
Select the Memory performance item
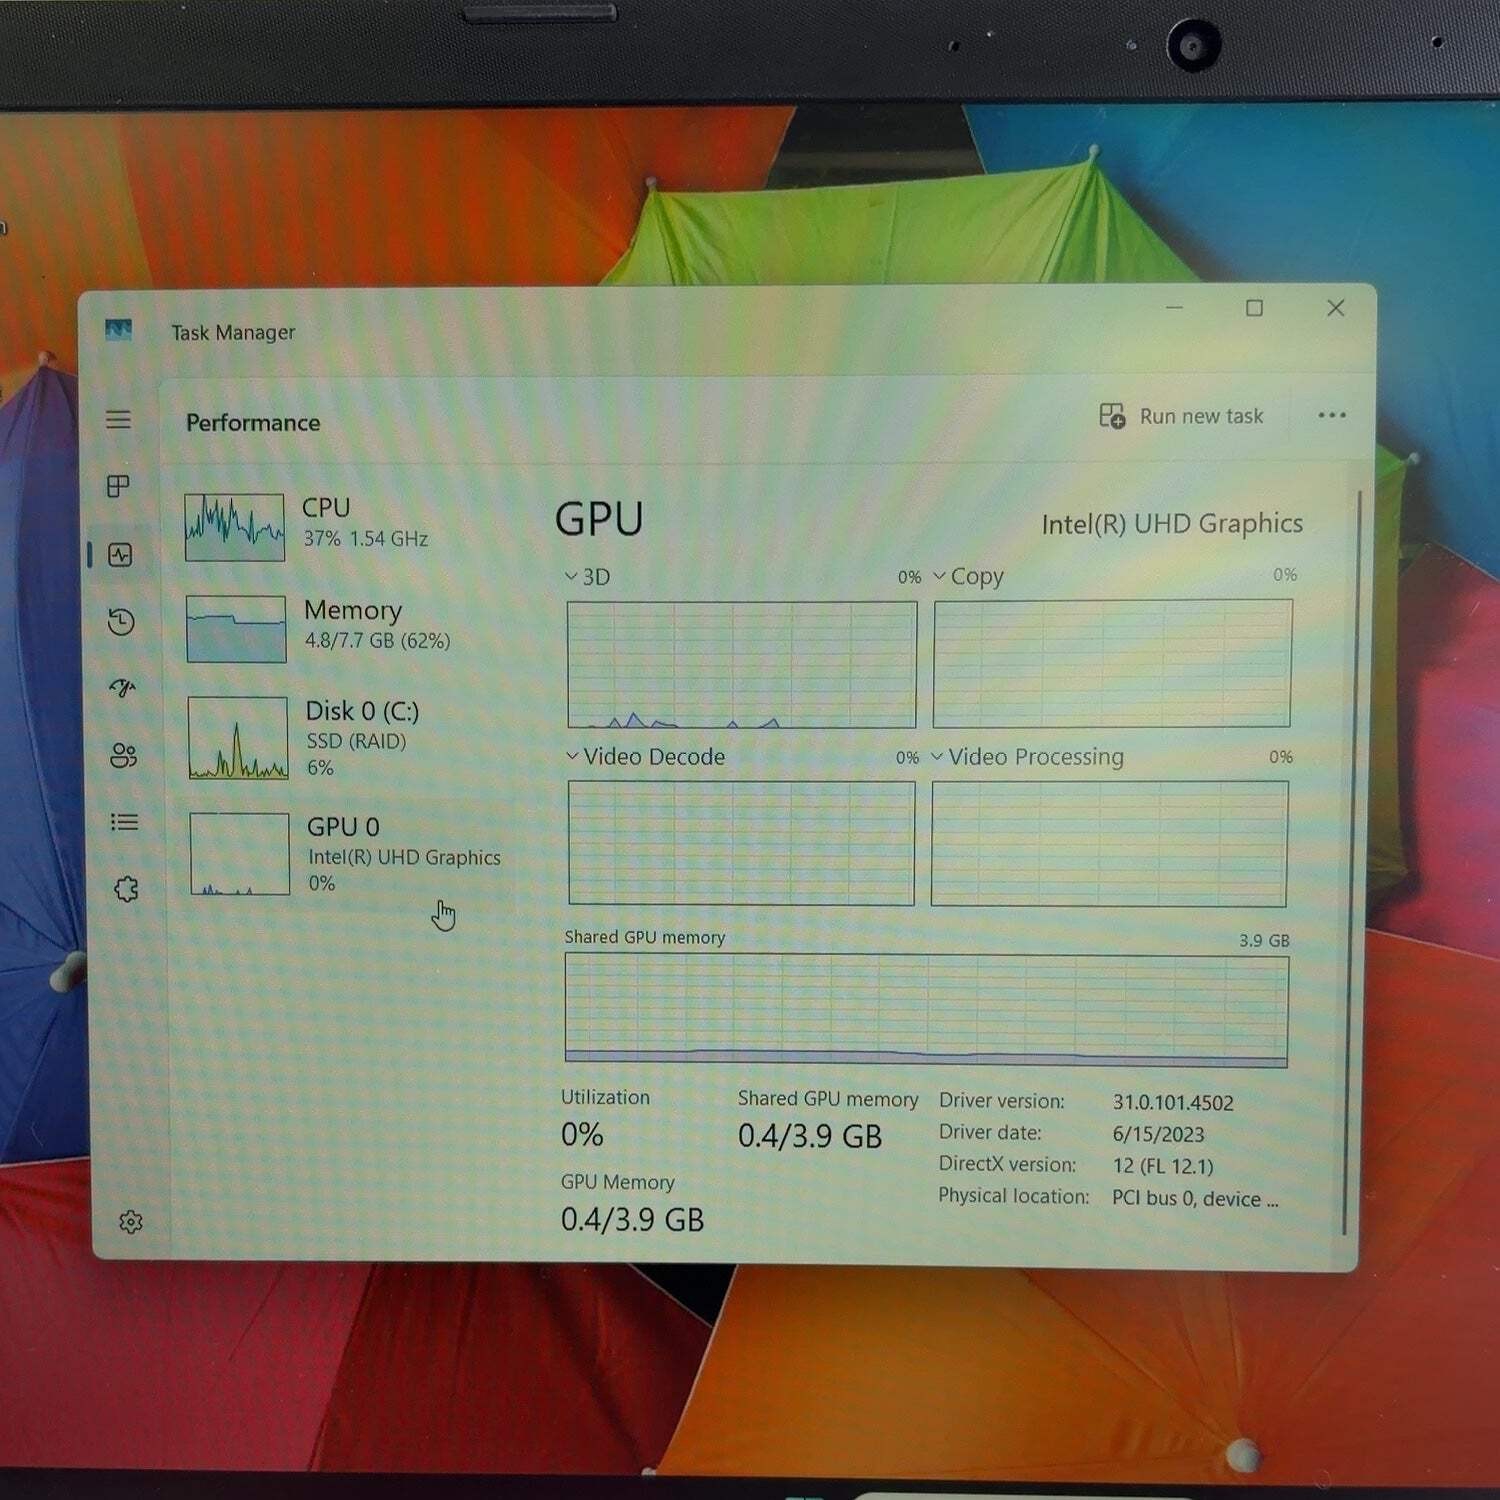pos(340,628)
